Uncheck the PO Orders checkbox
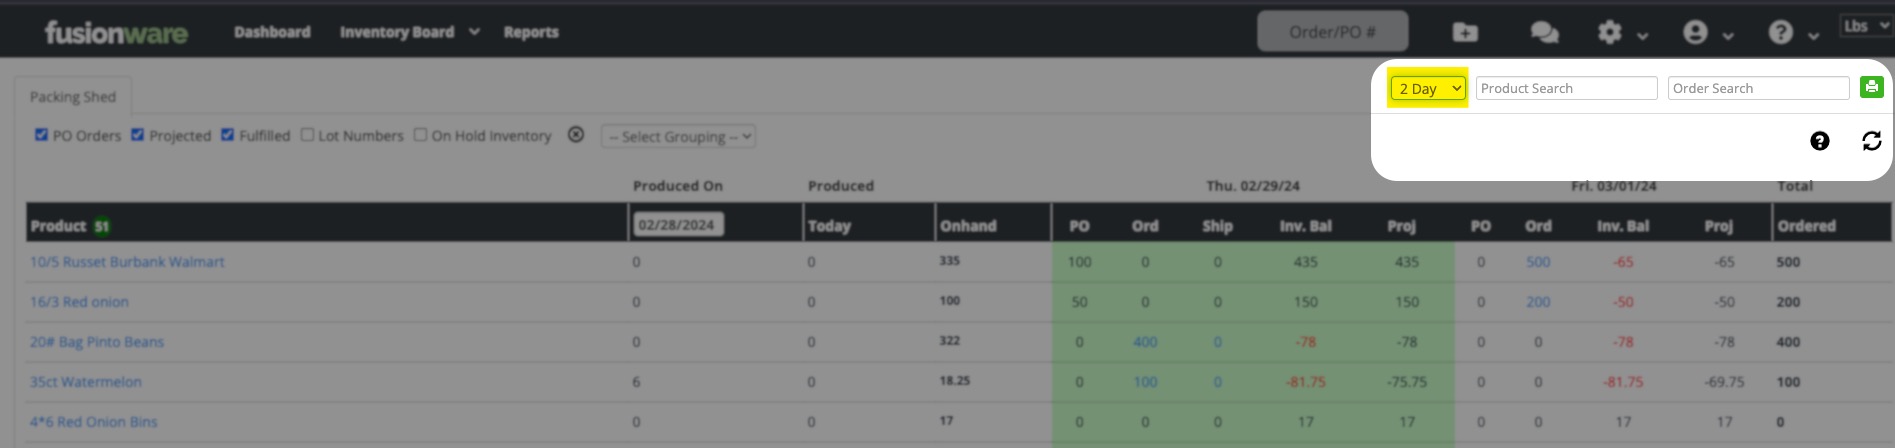 pyautogui.click(x=41, y=135)
